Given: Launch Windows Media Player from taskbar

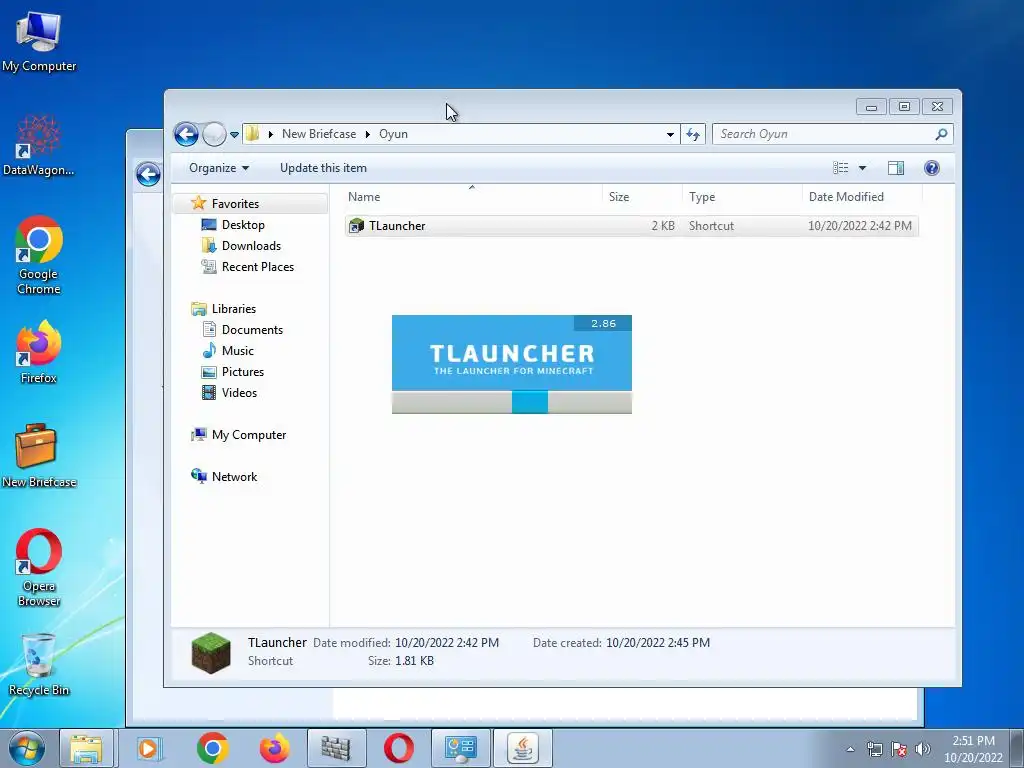Looking at the screenshot, I should 149,748.
